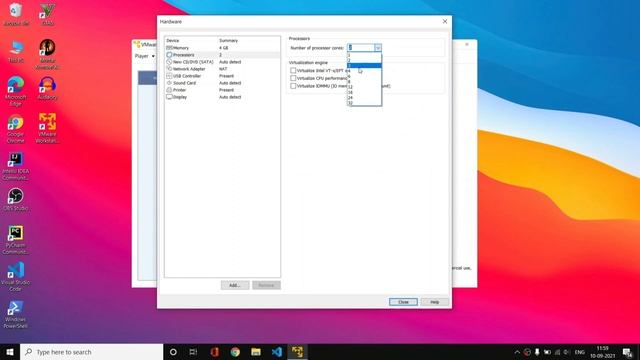Open IntelliJ IDEA desktop shortcut

(x=16, y=166)
